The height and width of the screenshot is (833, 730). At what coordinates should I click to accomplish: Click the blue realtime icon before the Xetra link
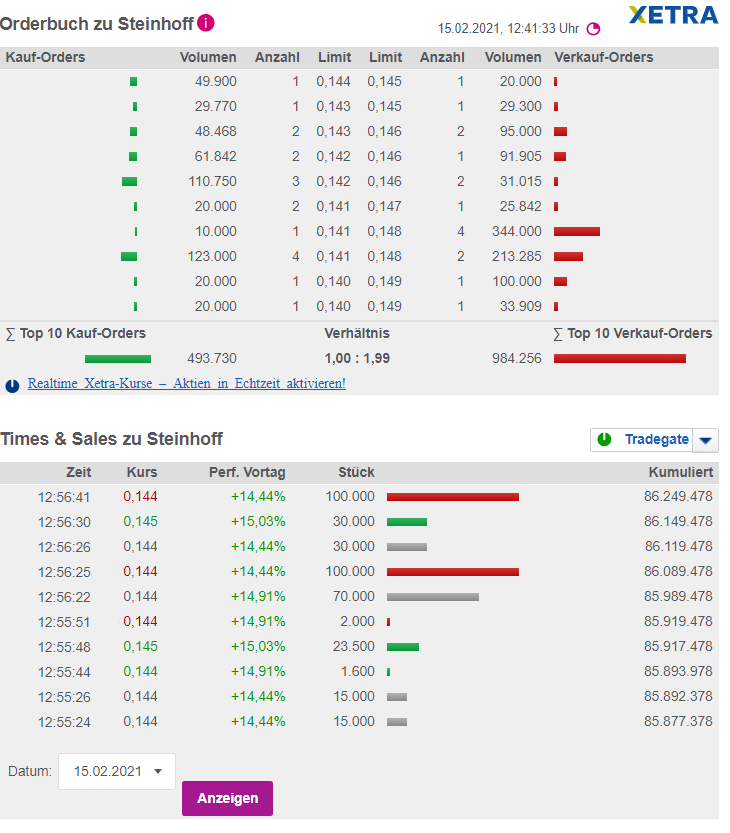pyautogui.click(x=11, y=384)
